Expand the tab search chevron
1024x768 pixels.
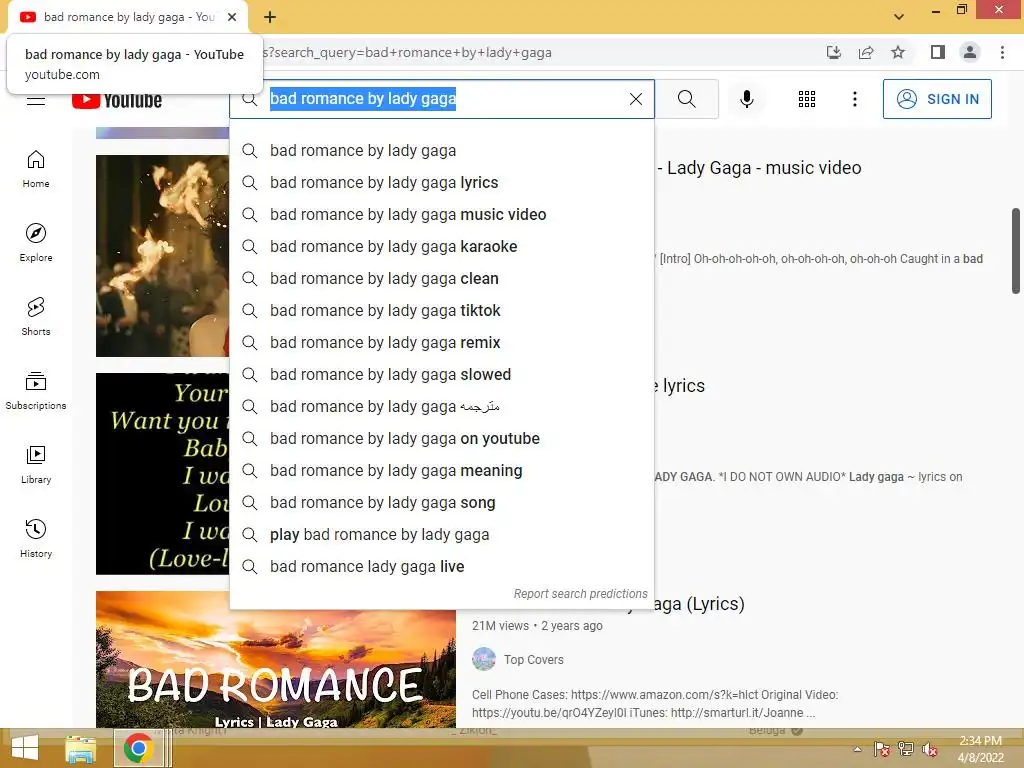(x=899, y=17)
